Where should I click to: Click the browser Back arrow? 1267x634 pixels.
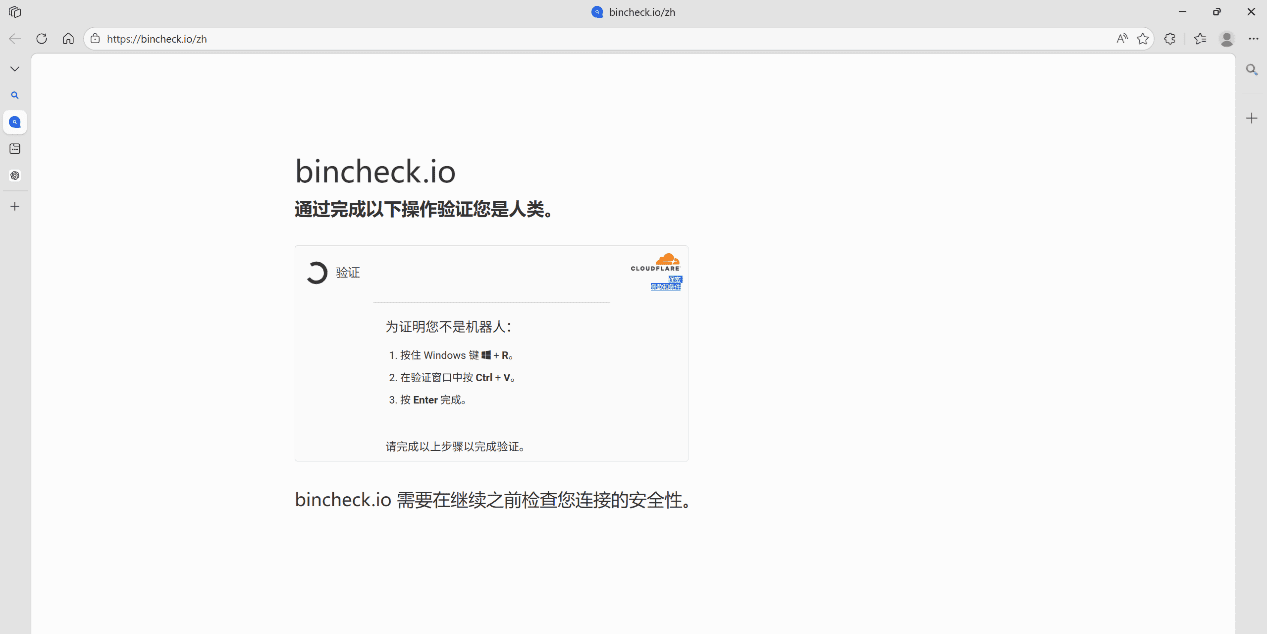(15, 39)
